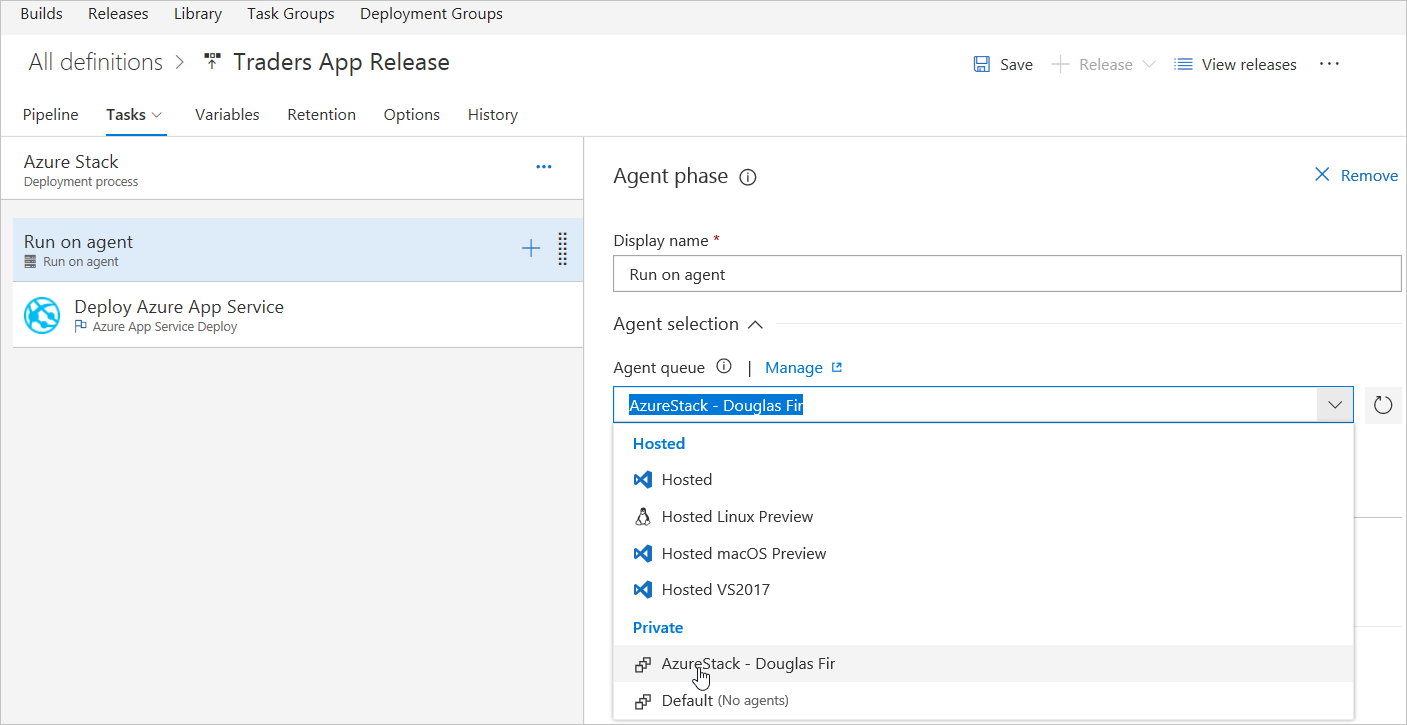Click the Agent phase info icon
This screenshot has width=1407, height=725.
(x=747, y=177)
